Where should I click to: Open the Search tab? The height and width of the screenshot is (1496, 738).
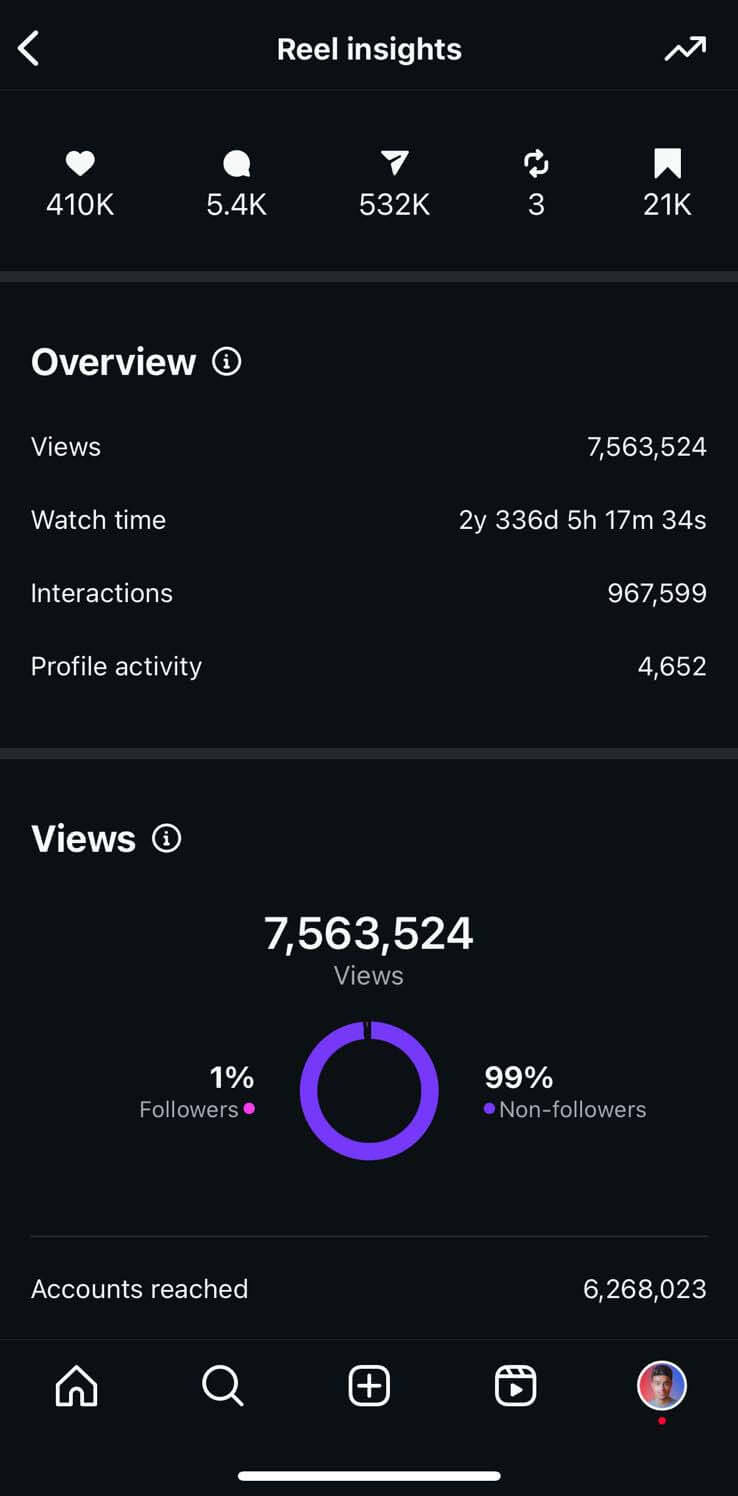222,1386
